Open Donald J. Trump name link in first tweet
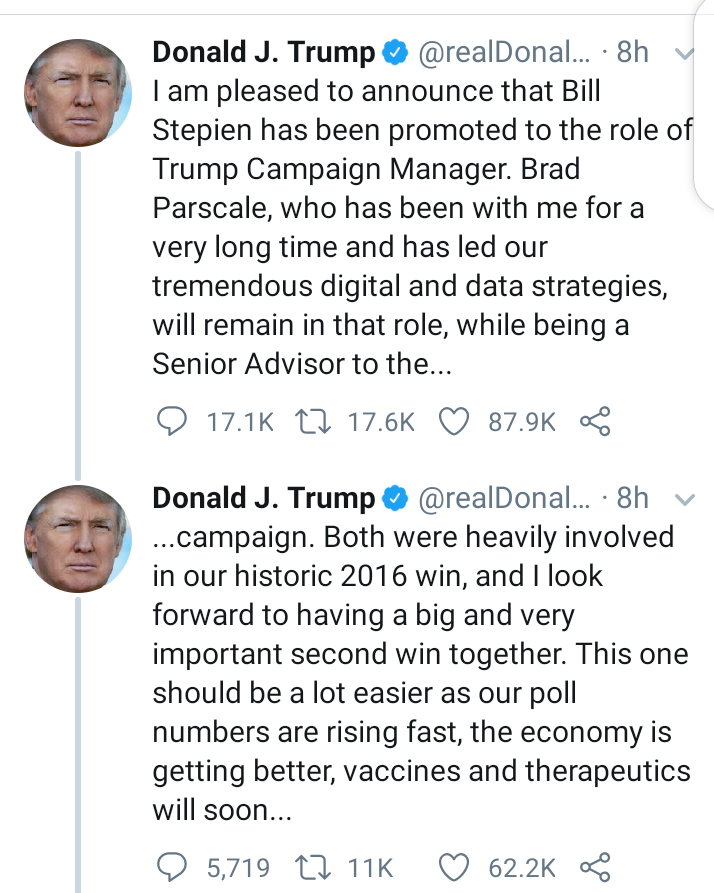Screen dimensions: 714x893 (x=263, y=53)
